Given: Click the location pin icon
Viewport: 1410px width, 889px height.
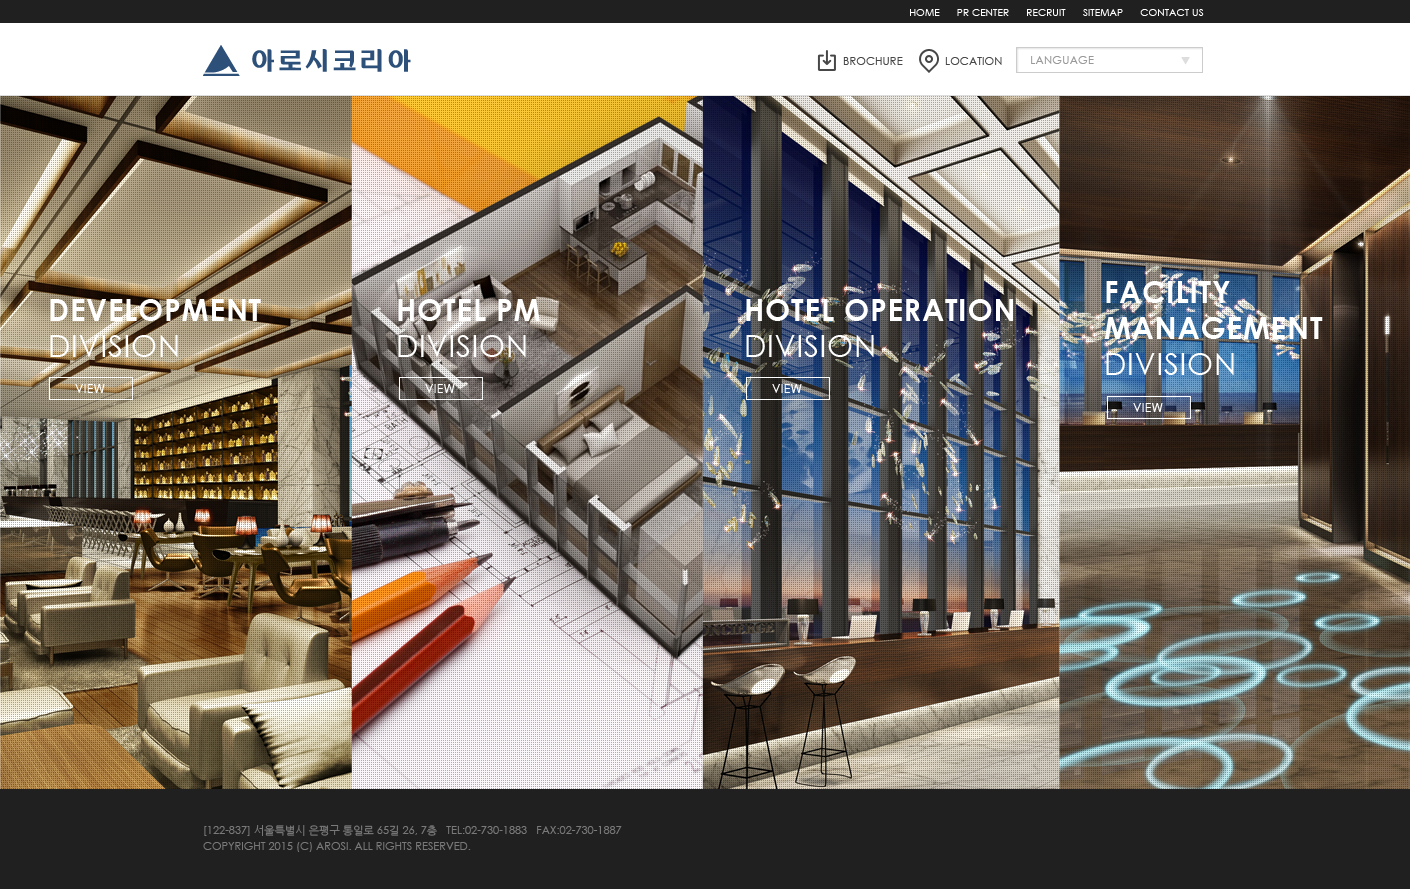Looking at the screenshot, I should click(x=928, y=61).
